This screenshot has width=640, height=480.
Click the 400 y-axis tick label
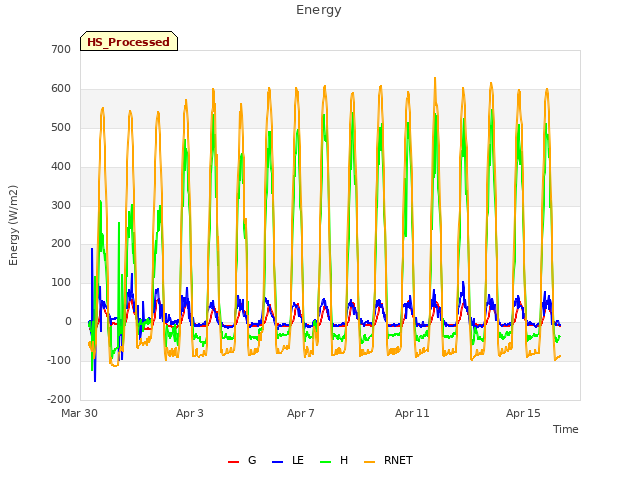(61, 167)
